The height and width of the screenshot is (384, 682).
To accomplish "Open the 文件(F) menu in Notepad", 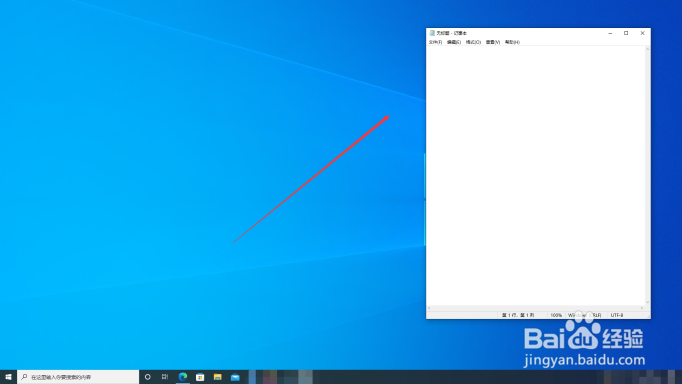I will (x=435, y=42).
